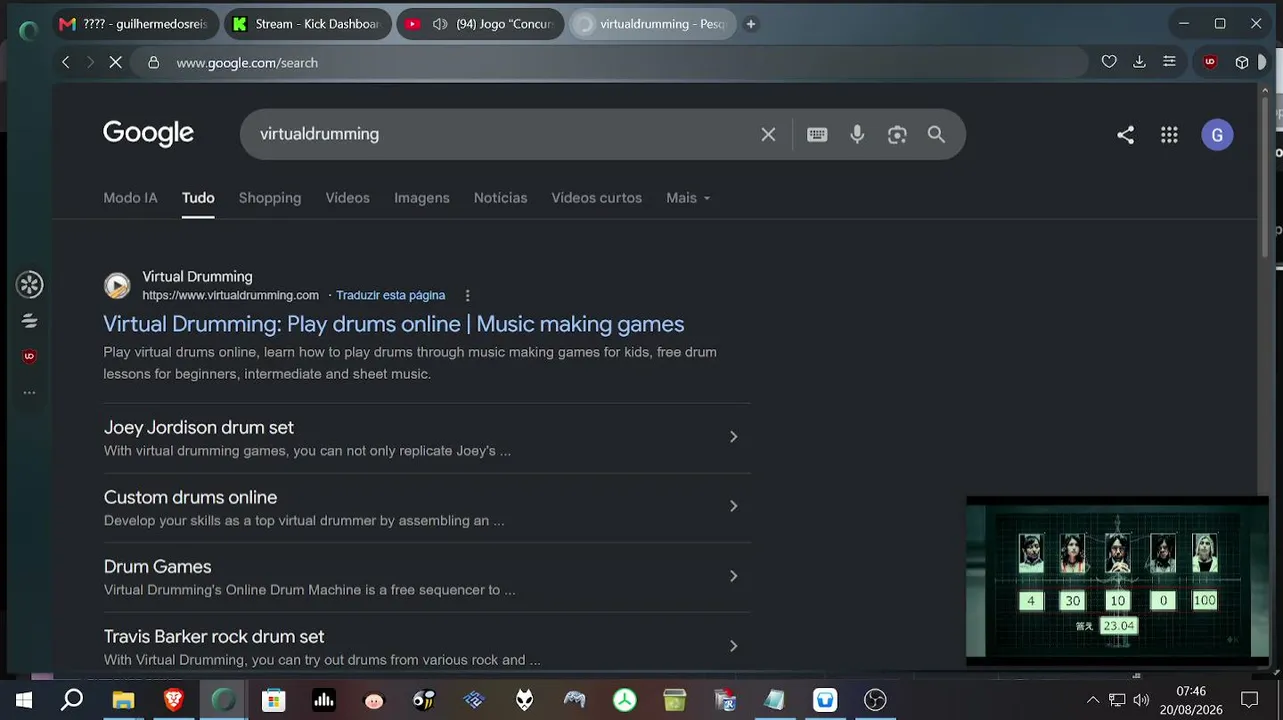Click the picture-in-picture video thumbnail
The image size is (1283, 720).
click(x=1117, y=580)
